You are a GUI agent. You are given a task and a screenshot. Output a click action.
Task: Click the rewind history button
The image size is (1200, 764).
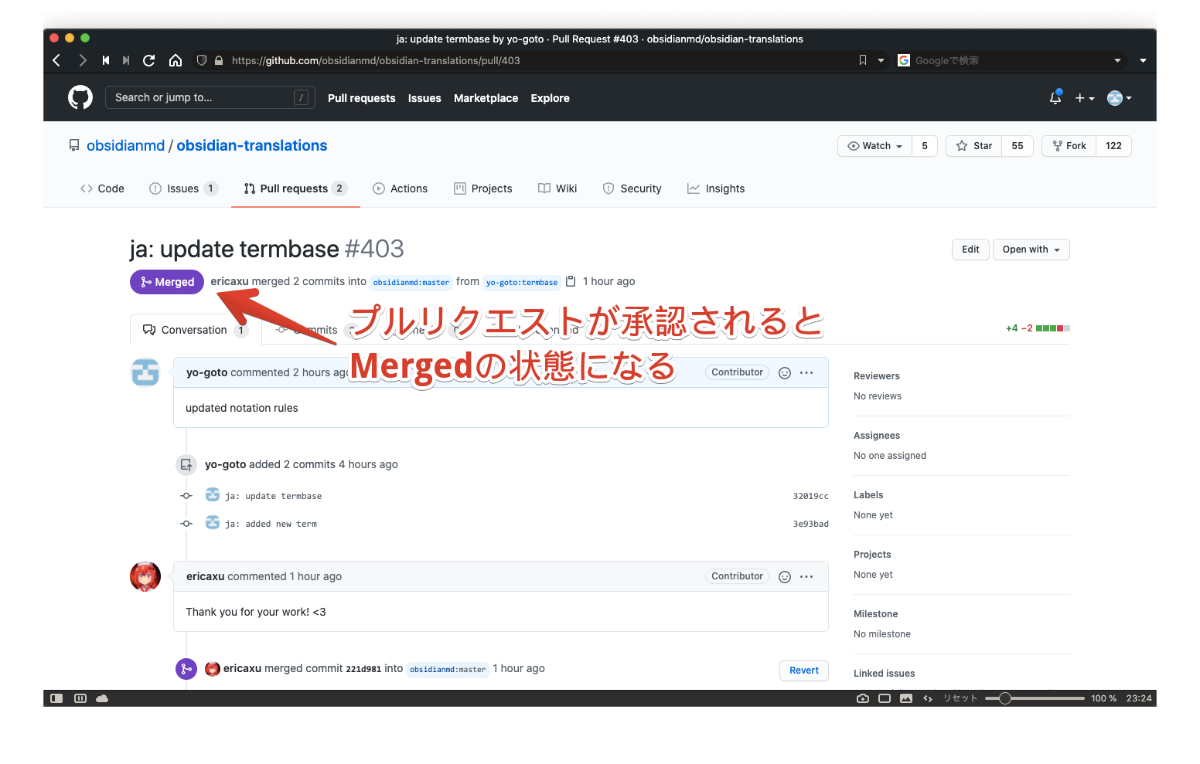click(106, 60)
